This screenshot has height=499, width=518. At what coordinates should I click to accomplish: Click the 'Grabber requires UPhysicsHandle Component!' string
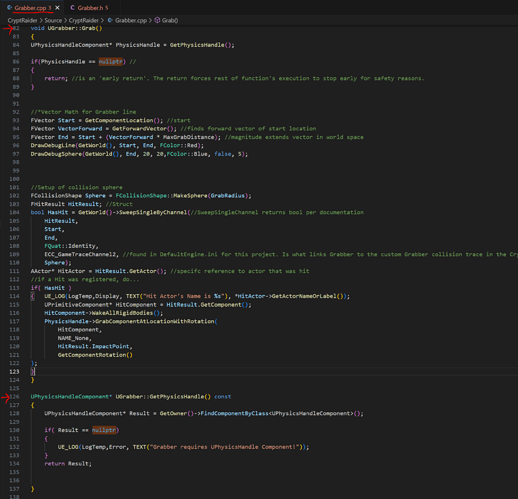(224, 447)
